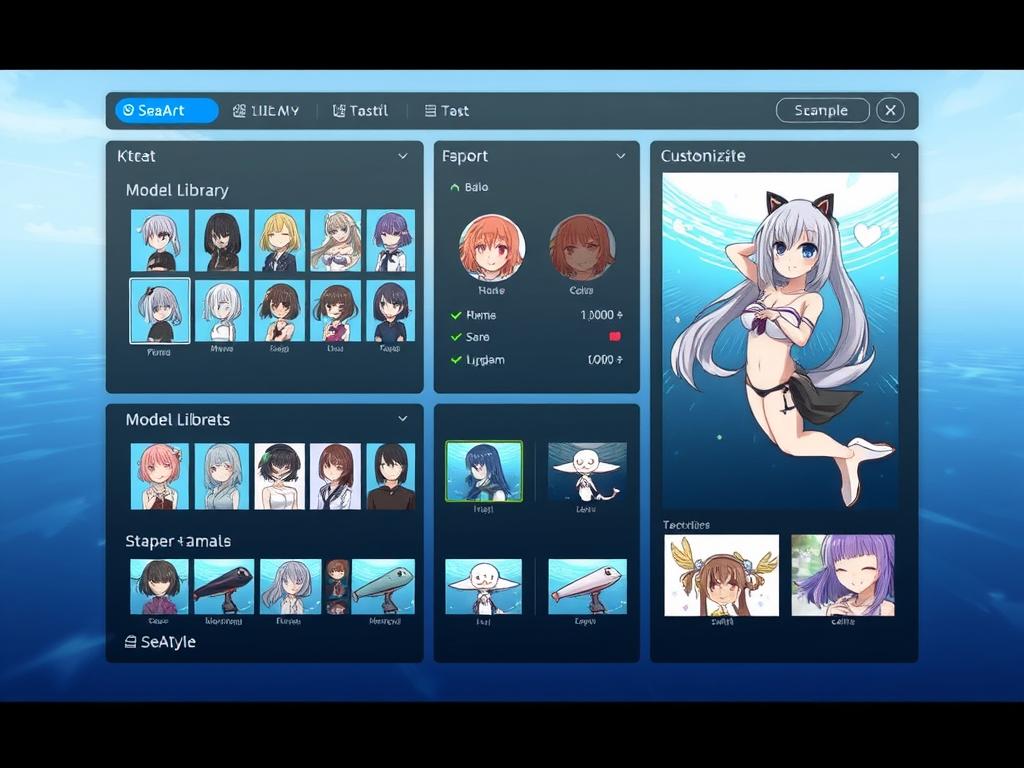This screenshot has width=1024, height=768.
Task: Select pale green whale in Staper tamals
Action: pos(383,586)
